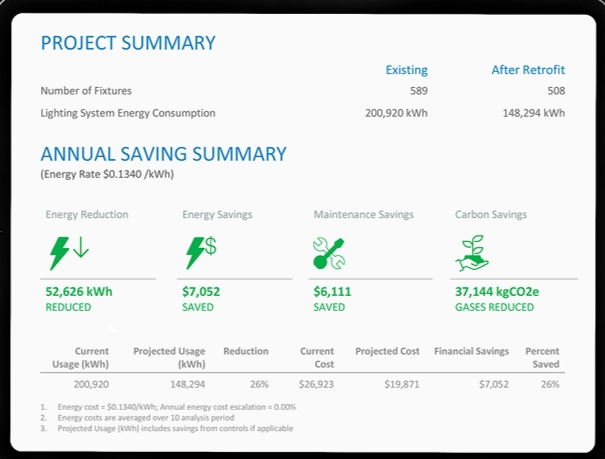Viewport: 605px width, 459px height.
Task: Click the Energy Savings lightning bolt dollar icon
Action: click(201, 253)
